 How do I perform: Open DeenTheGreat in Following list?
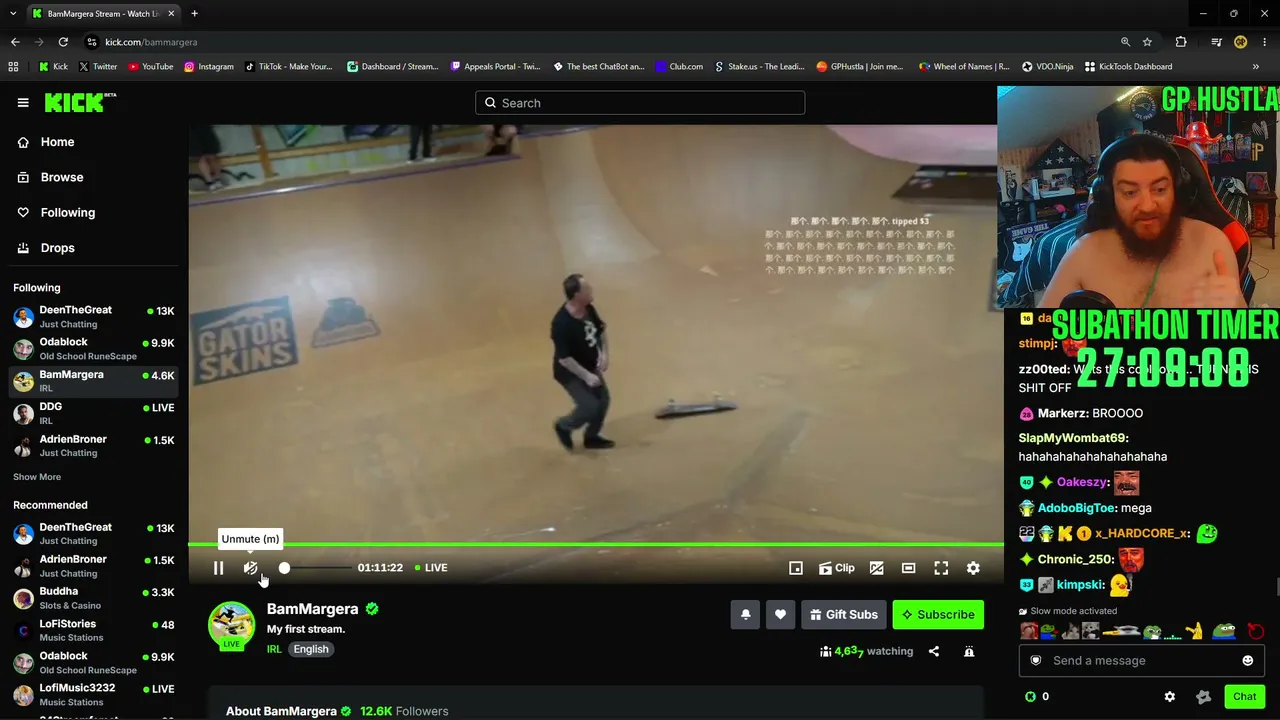94,317
